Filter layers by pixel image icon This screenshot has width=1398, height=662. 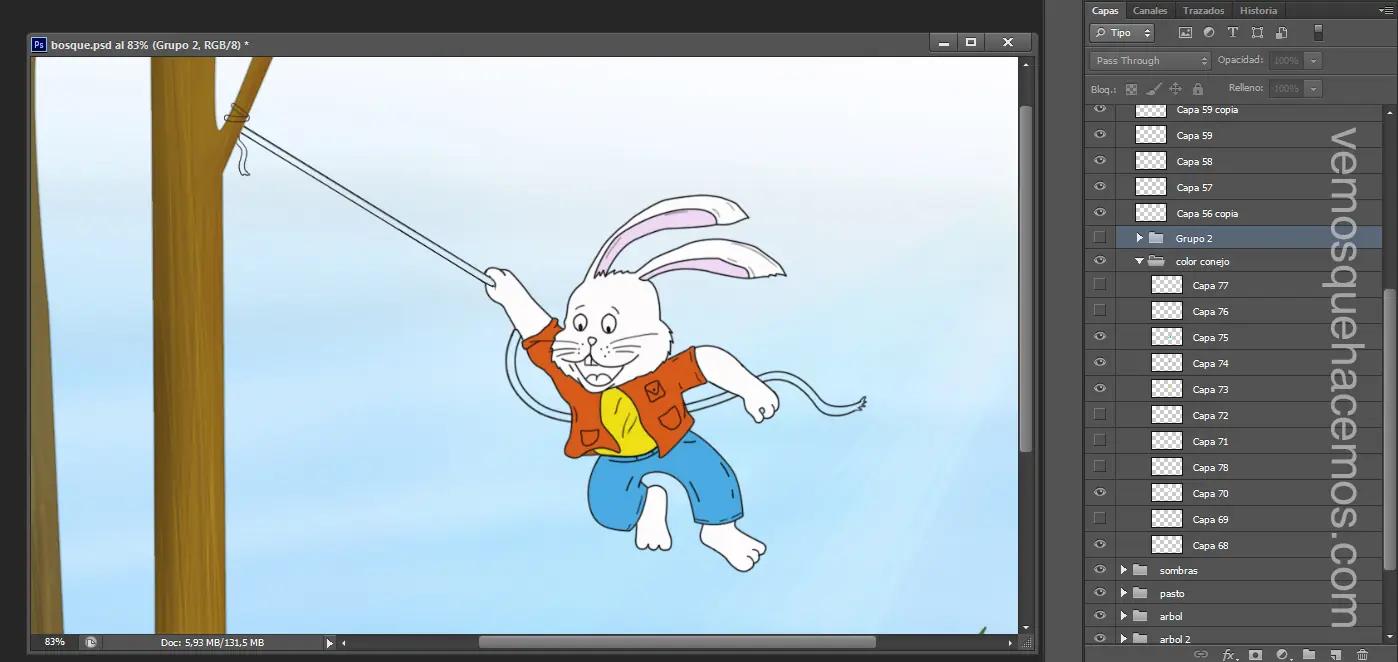(1186, 33)
